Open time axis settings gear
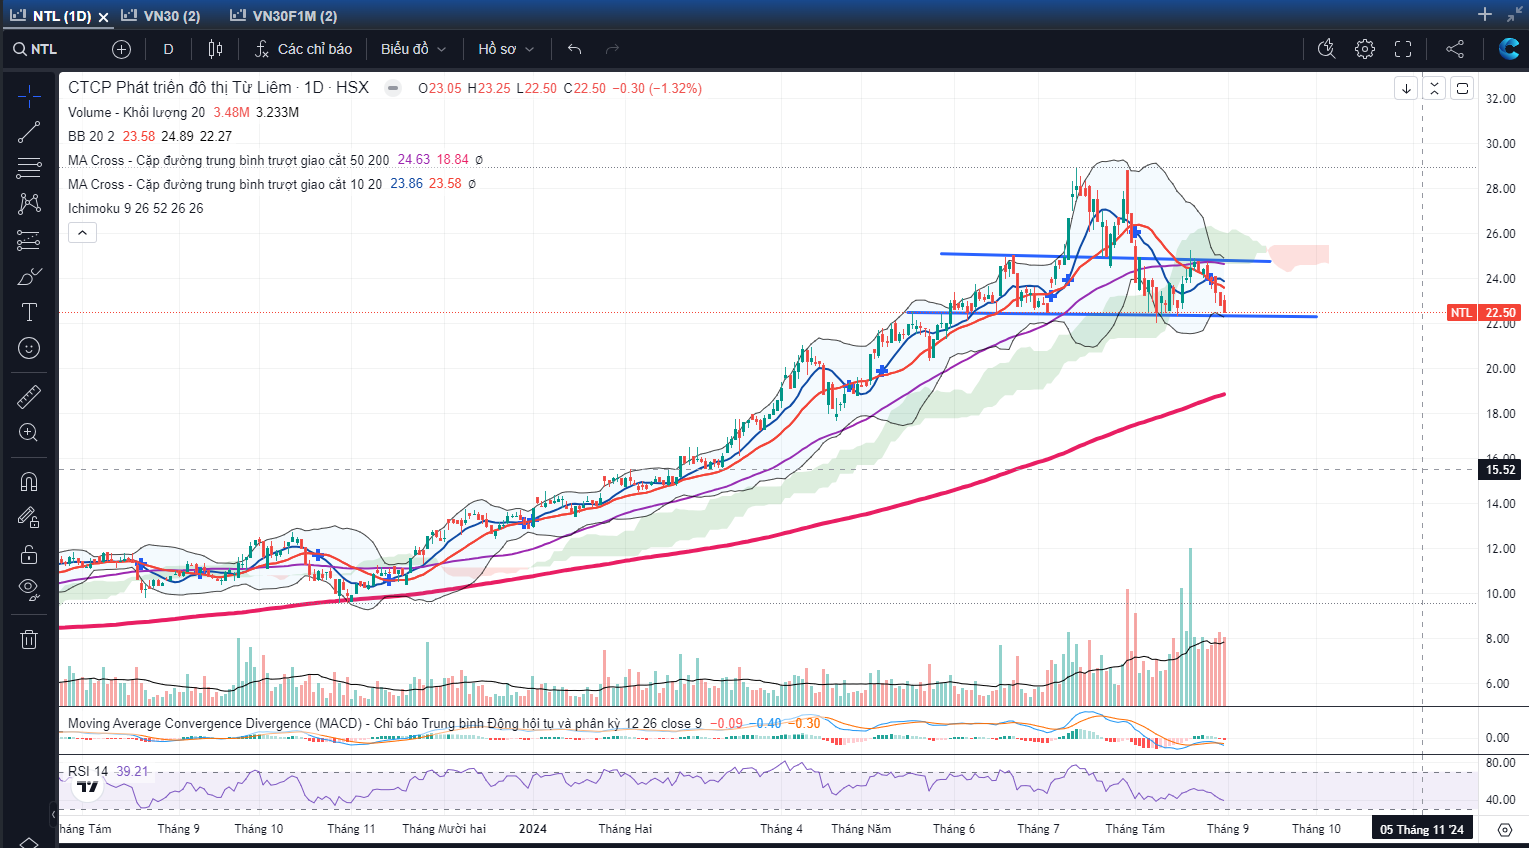 click(x=1504, y=829)
